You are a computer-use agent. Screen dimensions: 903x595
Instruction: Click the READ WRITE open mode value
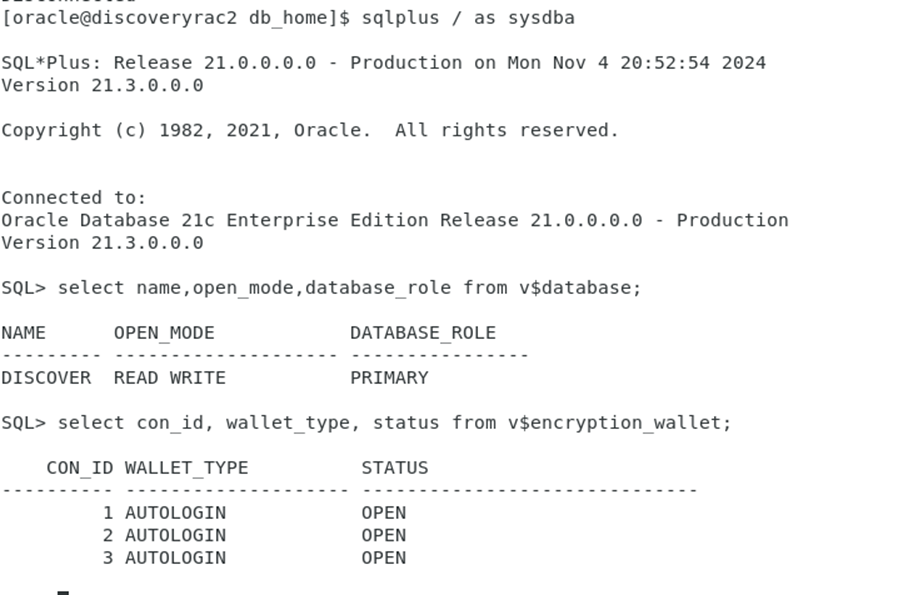click(170, 378)
